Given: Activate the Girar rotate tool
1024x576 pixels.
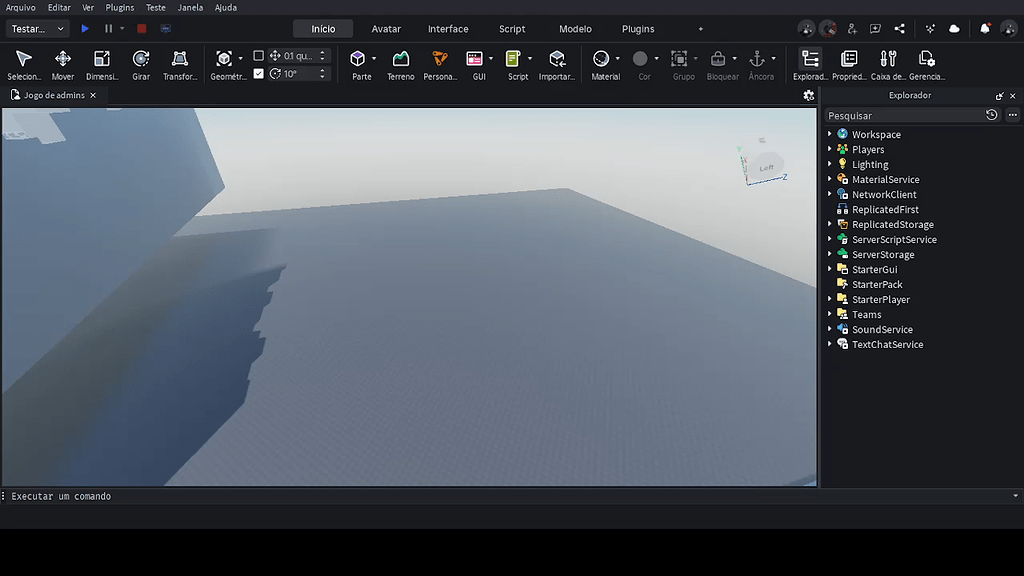Looking at the screenshot, I should point(141,65).
